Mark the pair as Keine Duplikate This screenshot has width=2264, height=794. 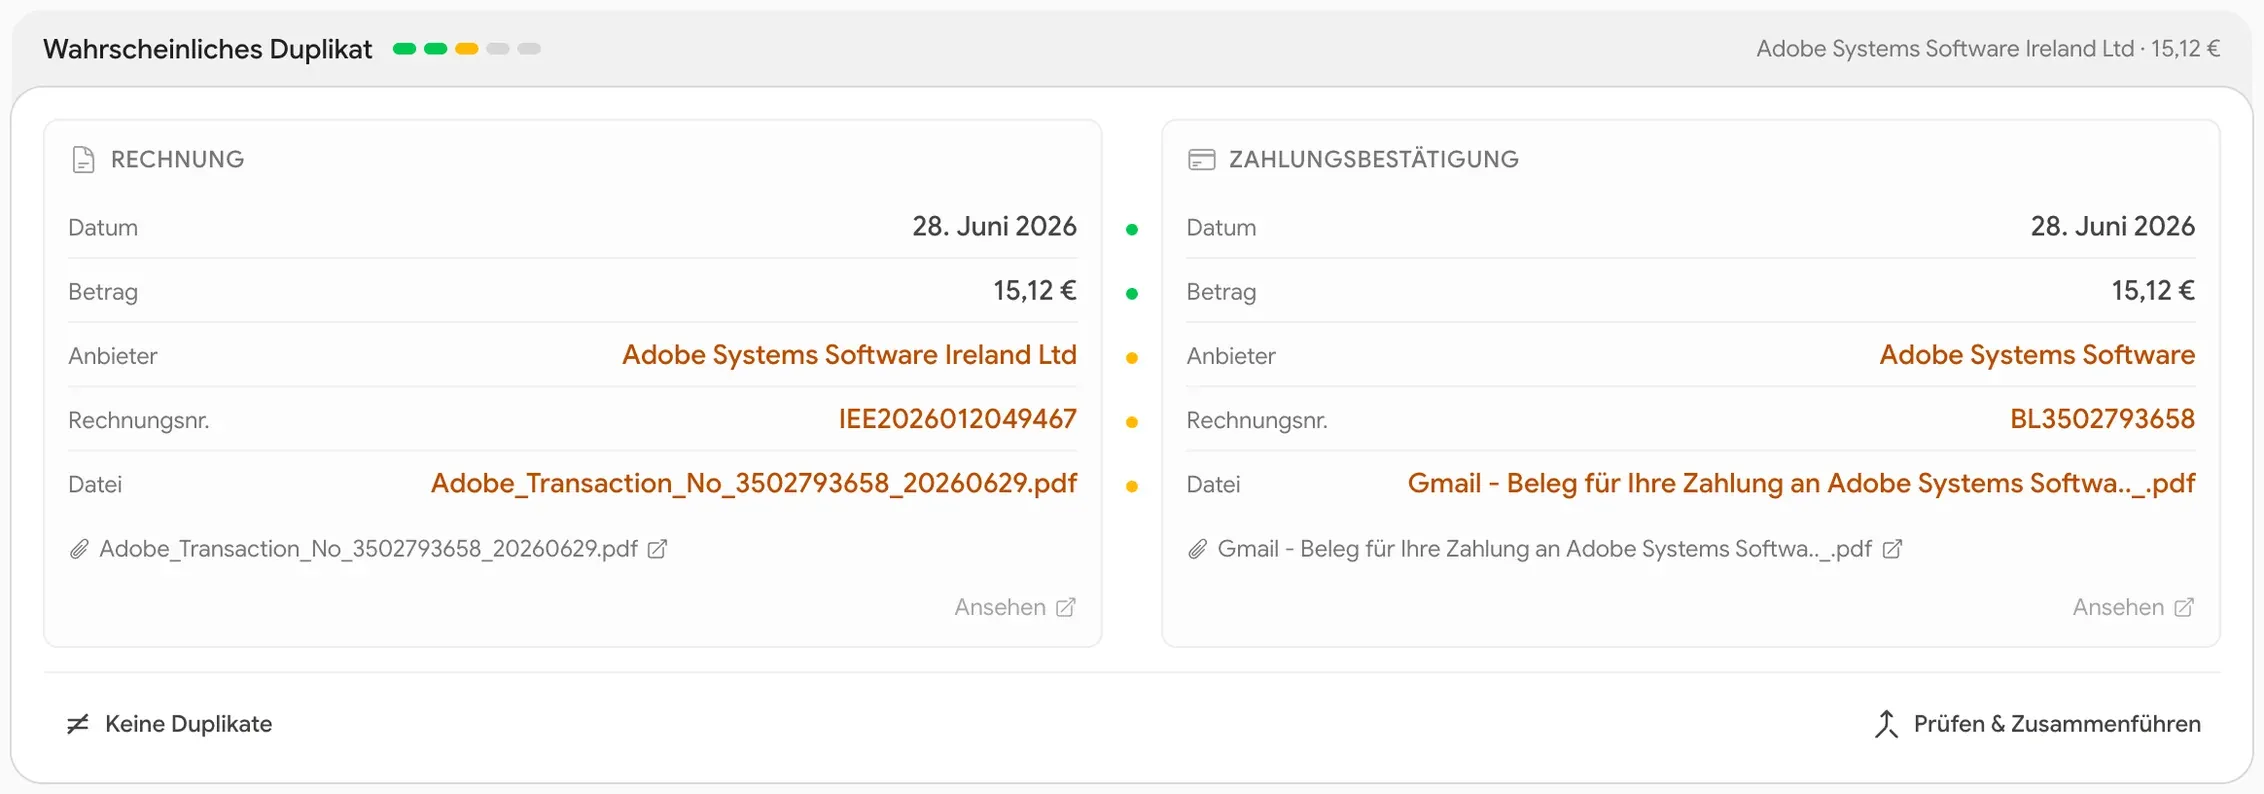point(169,724)
